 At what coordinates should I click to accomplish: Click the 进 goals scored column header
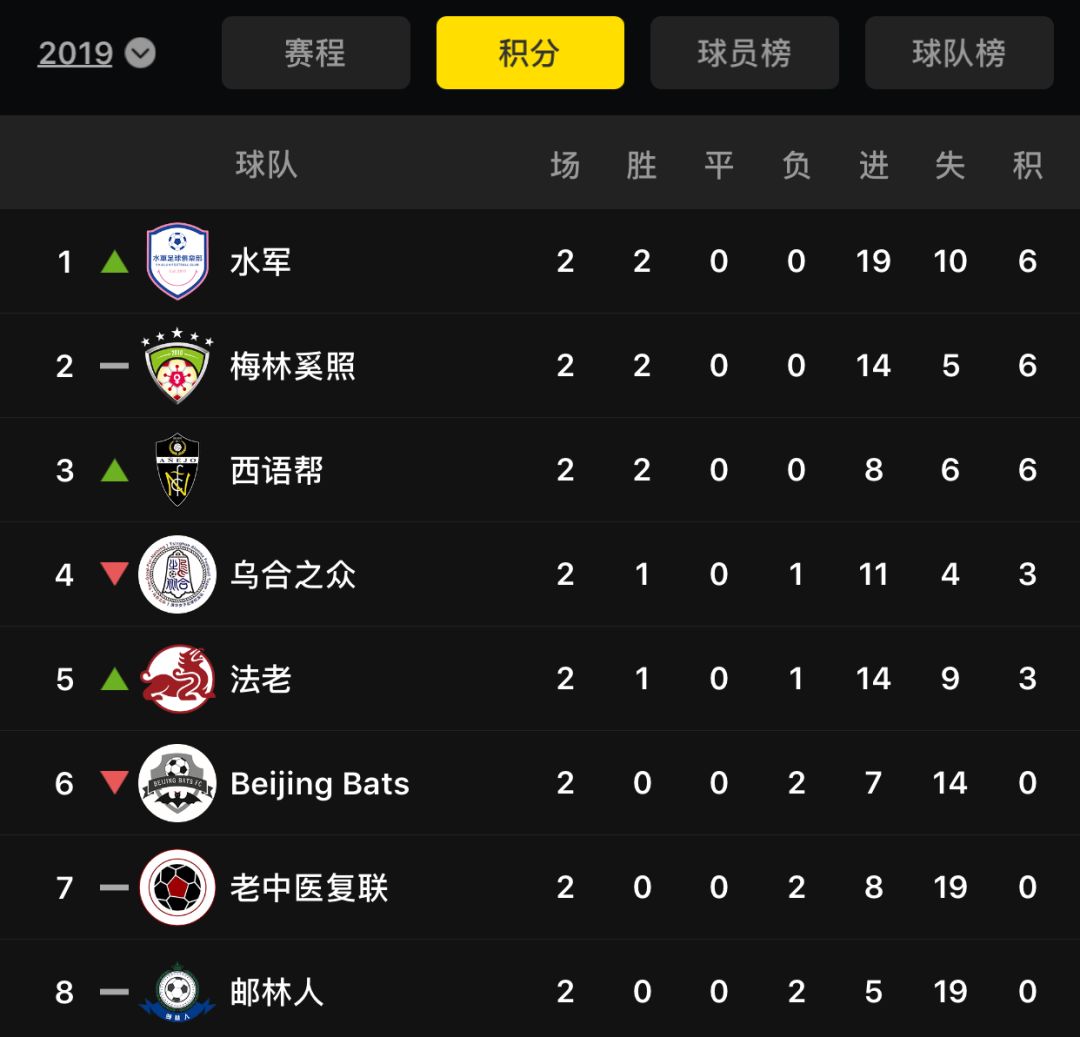[x=873, y=165]
